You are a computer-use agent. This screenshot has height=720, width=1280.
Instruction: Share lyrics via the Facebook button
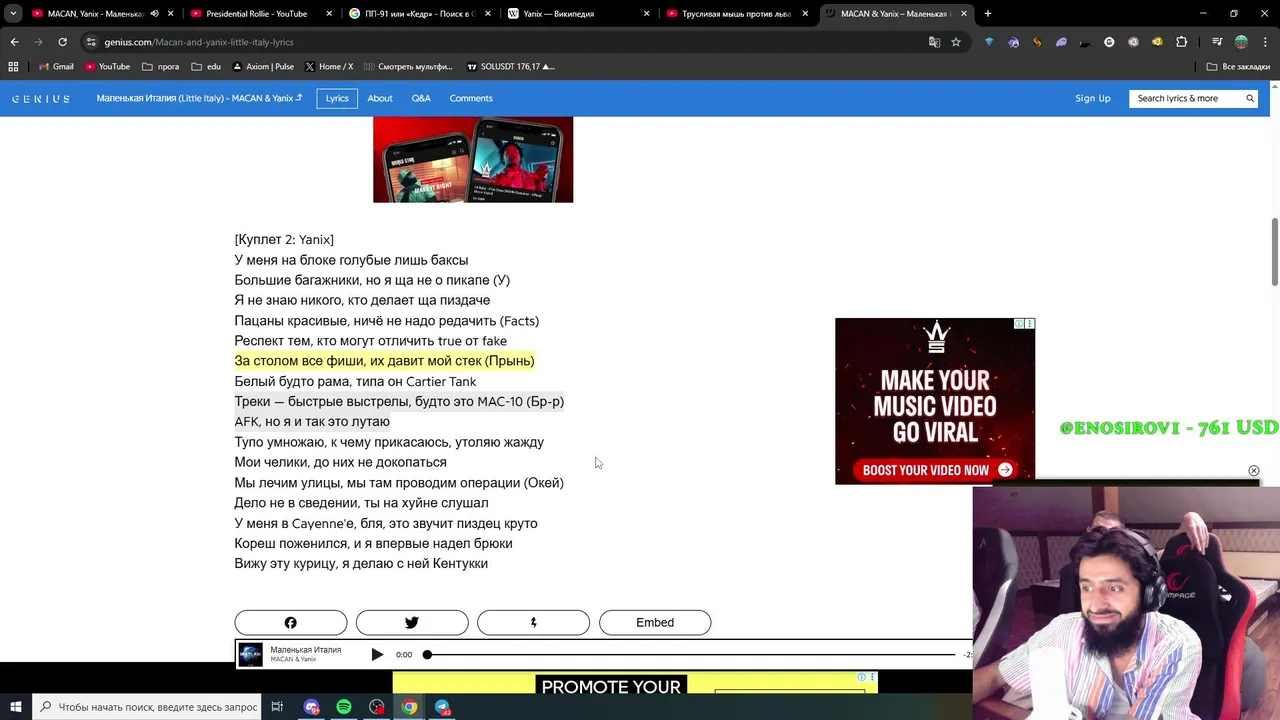(x=291, y=622)
